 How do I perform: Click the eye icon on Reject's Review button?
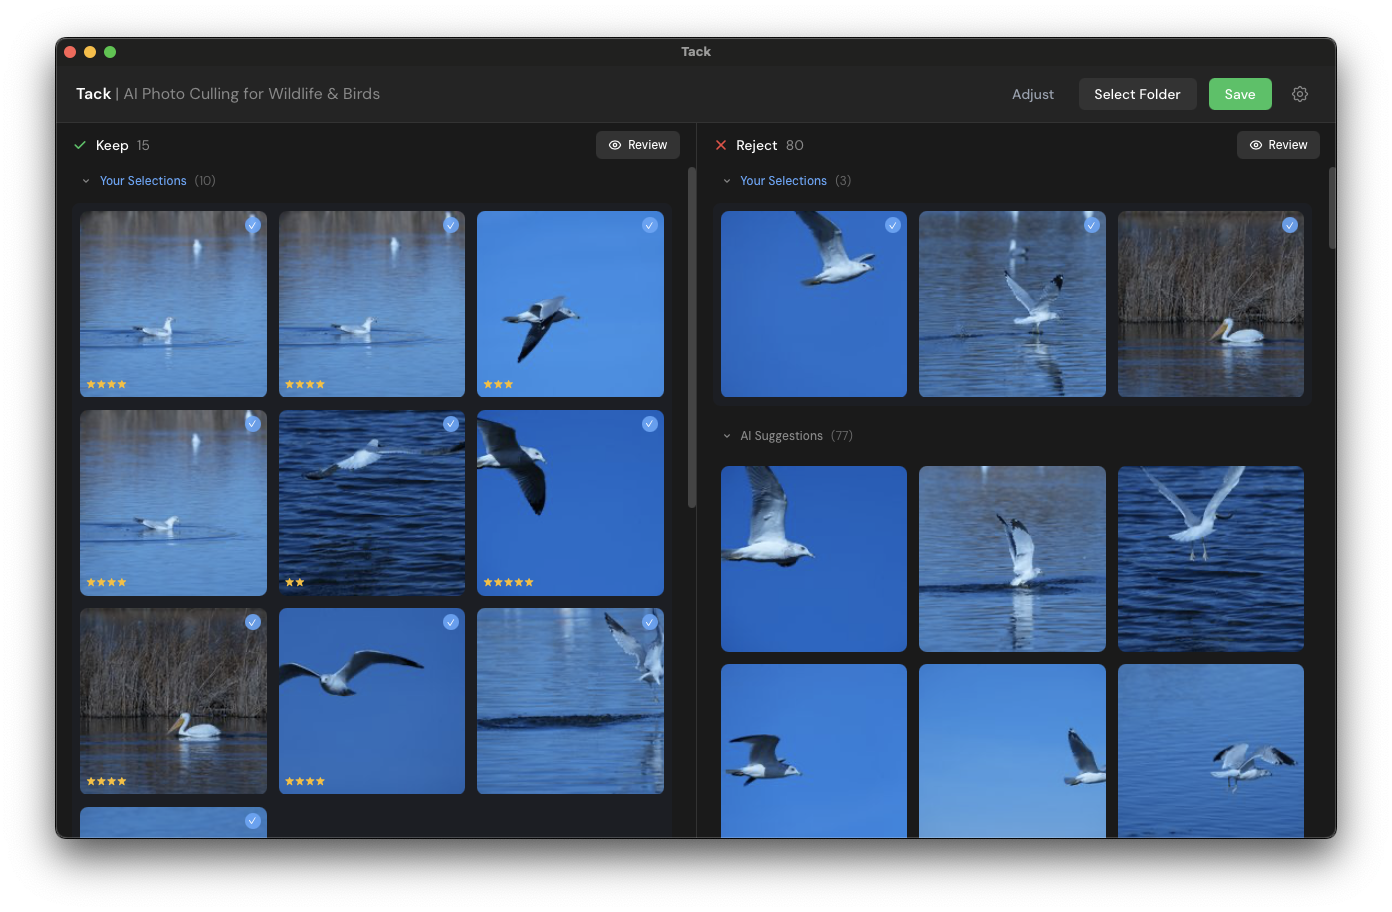(1254, 144)
